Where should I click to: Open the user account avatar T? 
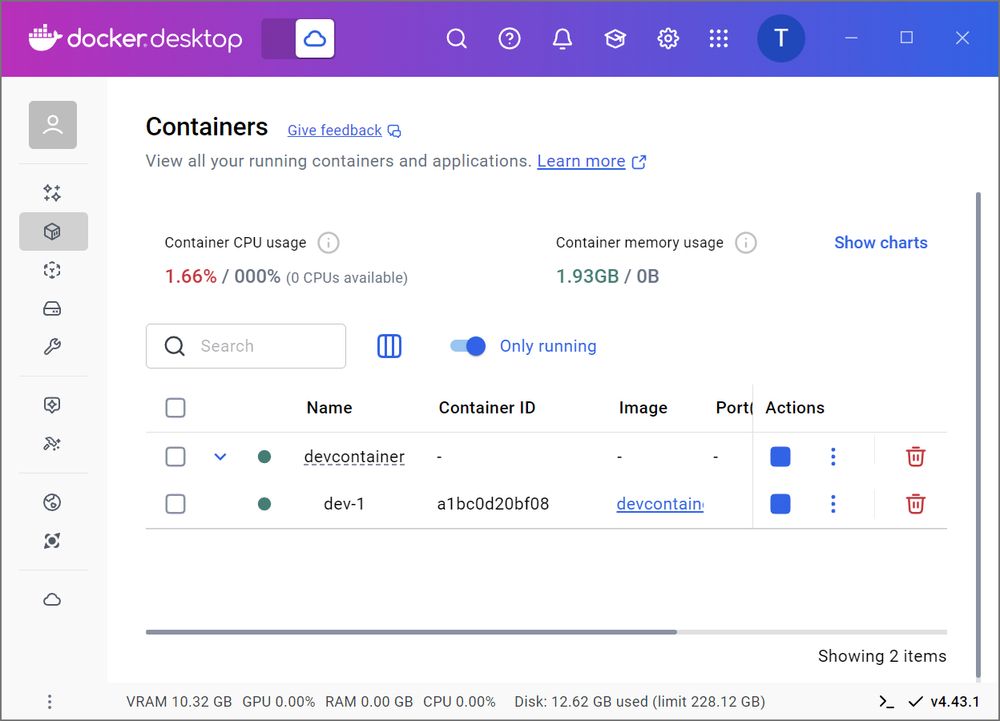click(781, 38)
